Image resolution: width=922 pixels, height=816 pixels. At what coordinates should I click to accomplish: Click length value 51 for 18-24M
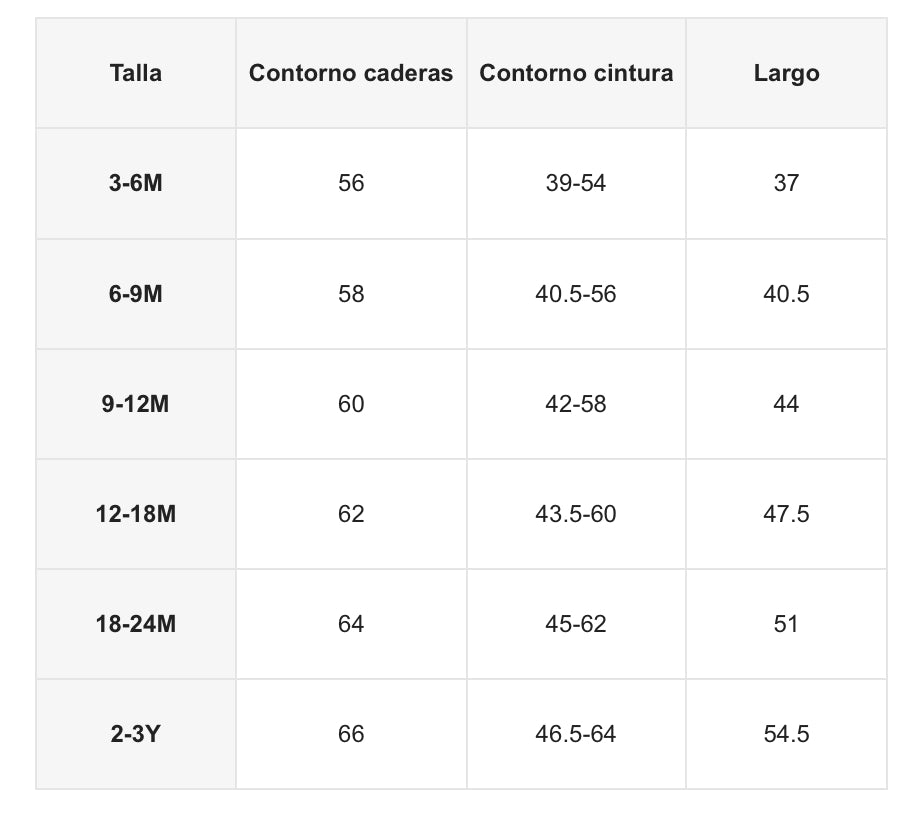(786, 624)
